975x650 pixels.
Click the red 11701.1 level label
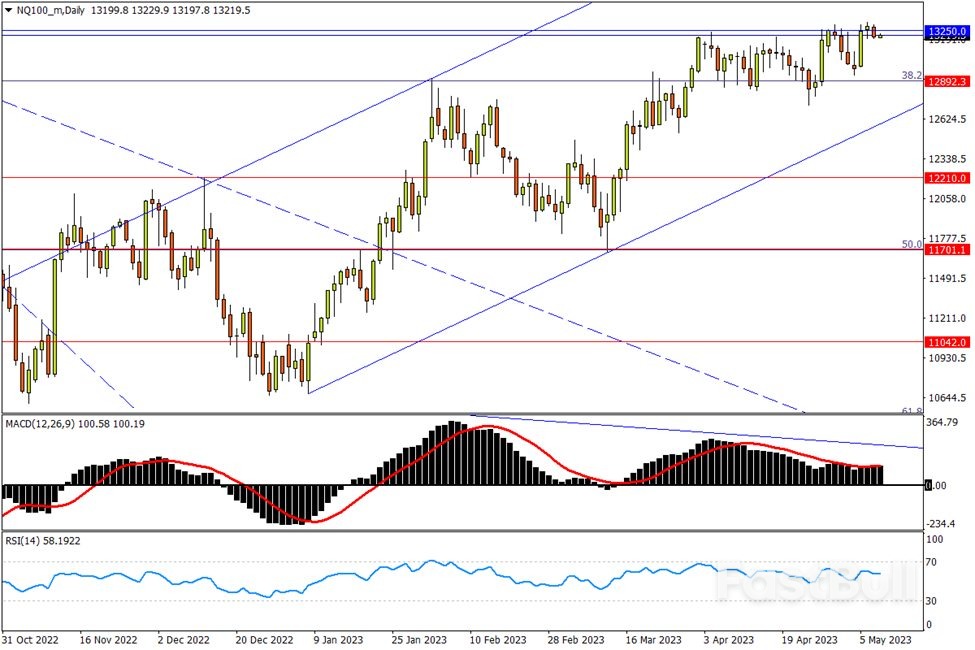point(946,250)
